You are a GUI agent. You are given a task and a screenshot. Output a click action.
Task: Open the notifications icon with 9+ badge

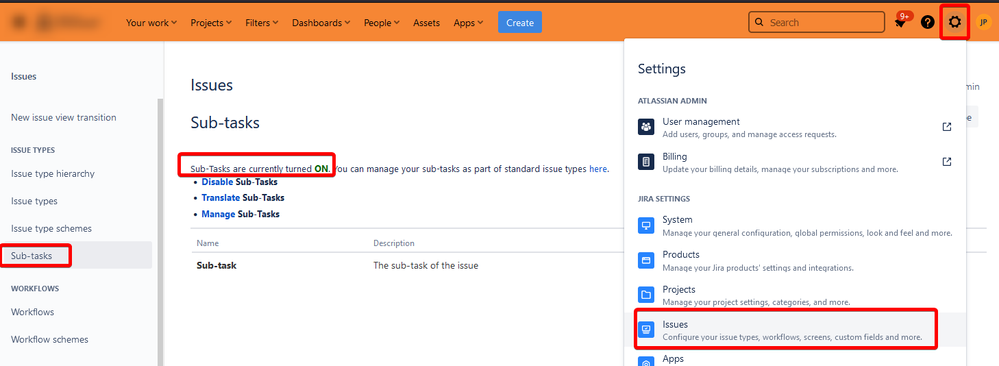tap(900, 21)
